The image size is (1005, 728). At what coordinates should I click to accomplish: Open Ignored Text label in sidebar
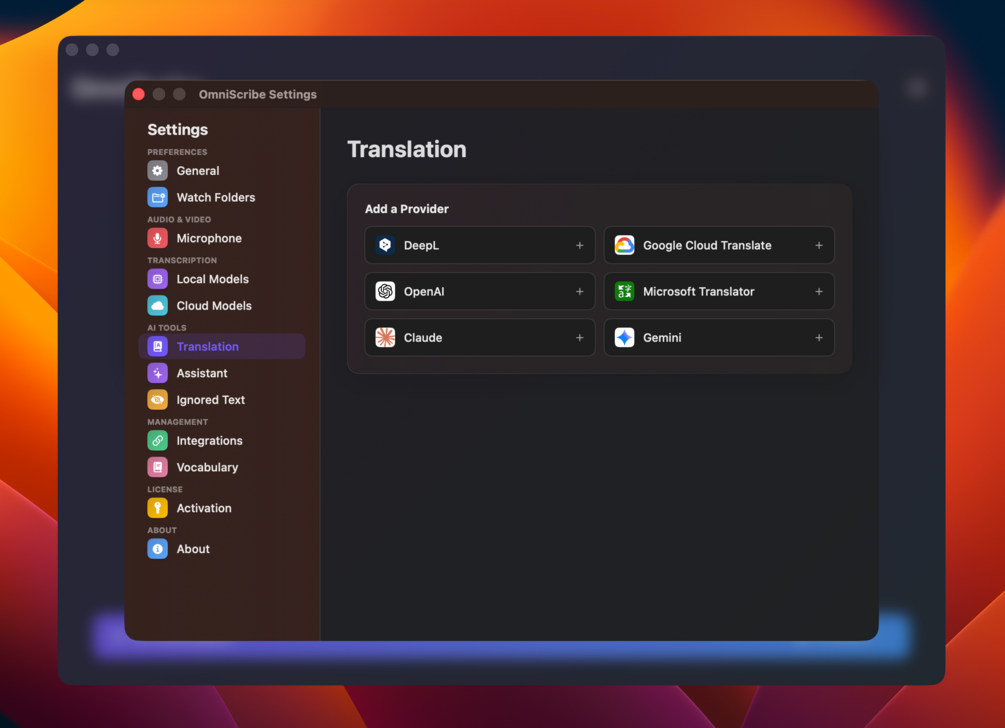click(211, 400)
